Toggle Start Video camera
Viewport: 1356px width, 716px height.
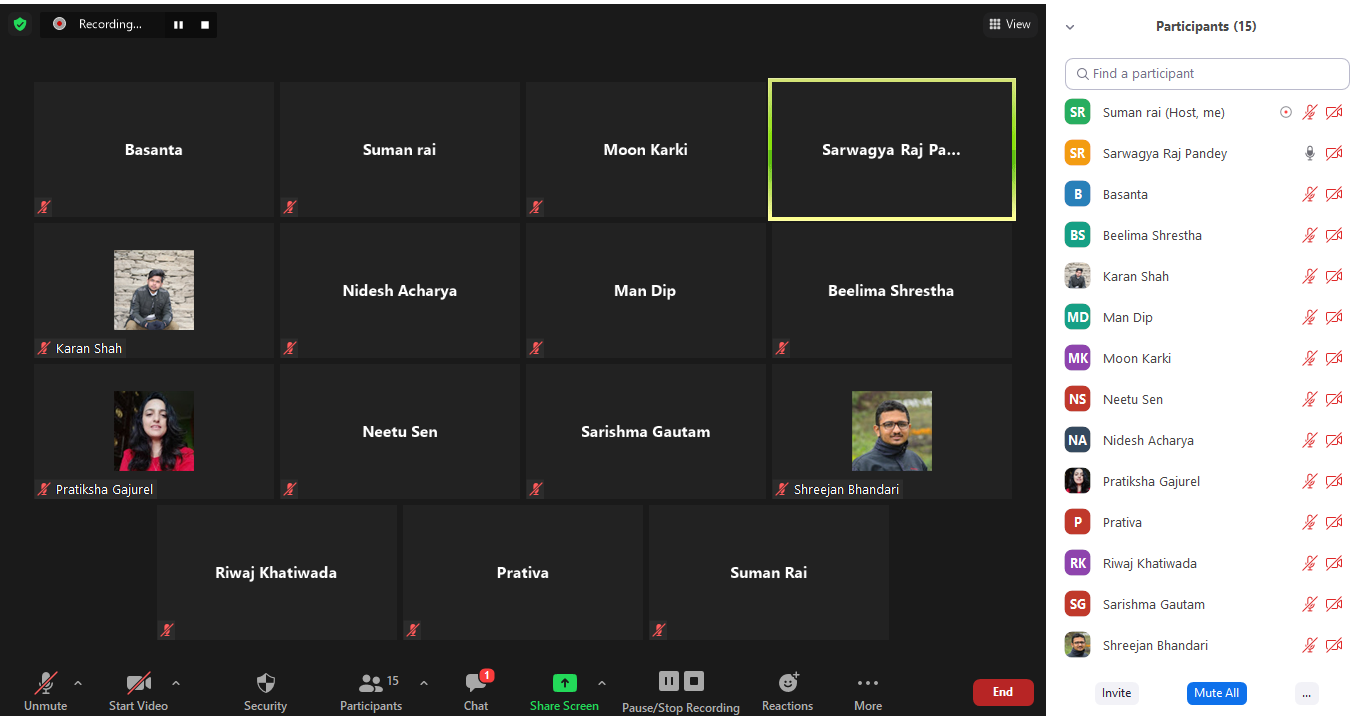tap(138, 684)
